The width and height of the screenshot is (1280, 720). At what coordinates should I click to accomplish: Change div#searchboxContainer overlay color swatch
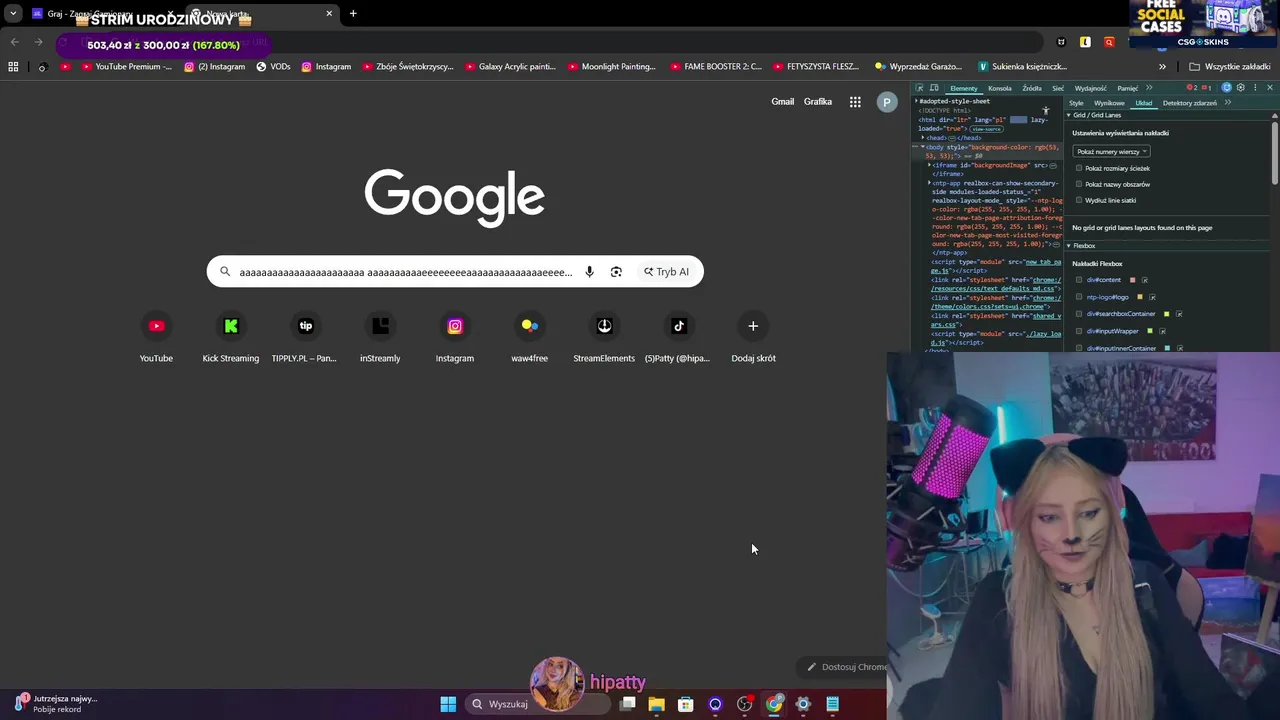[1166, 314]
